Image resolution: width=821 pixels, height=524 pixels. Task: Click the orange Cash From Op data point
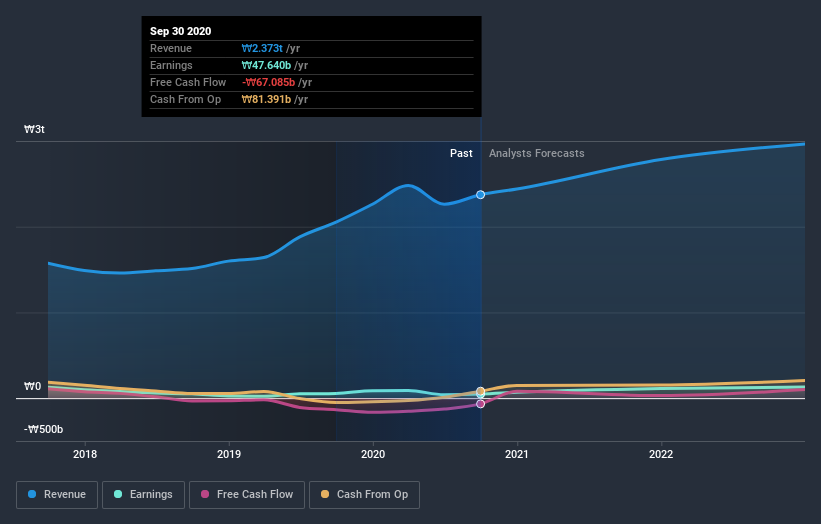(481, 391)
